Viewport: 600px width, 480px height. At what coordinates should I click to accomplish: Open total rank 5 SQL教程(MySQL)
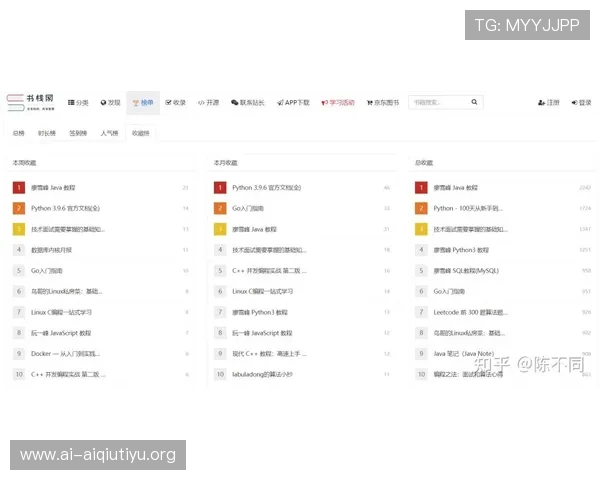tap(466, 271)
